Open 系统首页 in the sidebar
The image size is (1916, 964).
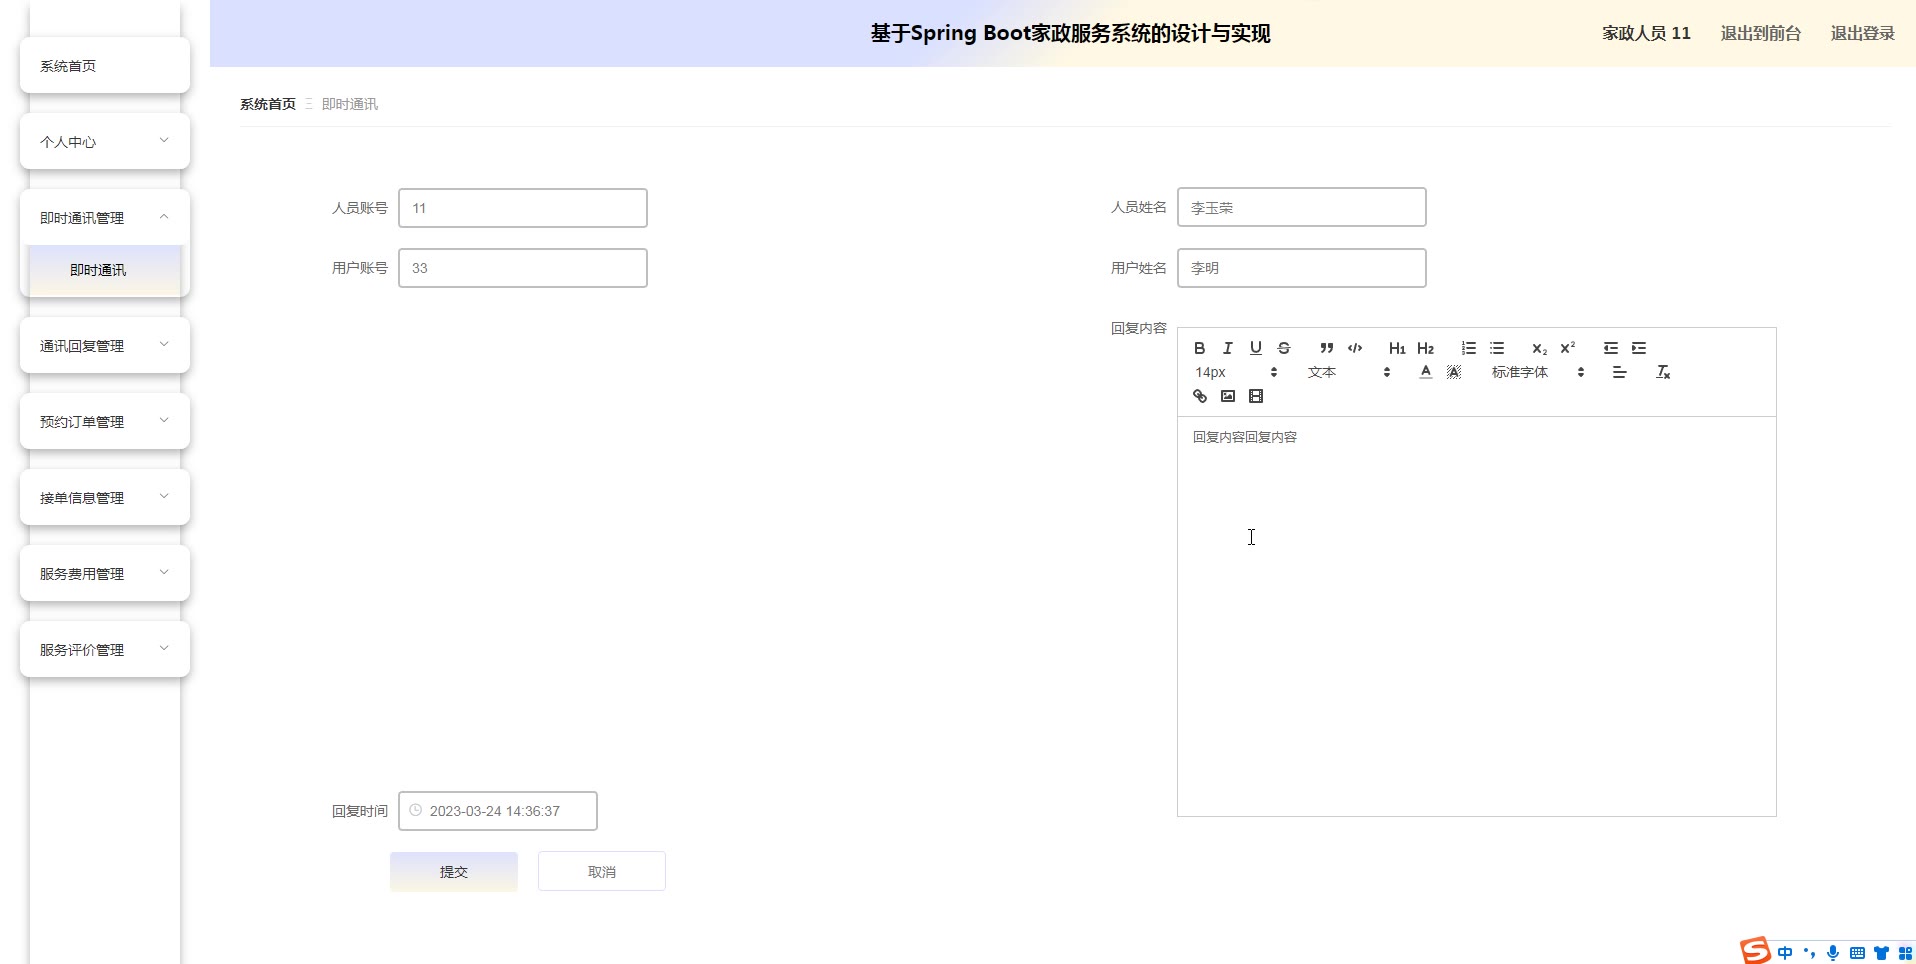105,66
